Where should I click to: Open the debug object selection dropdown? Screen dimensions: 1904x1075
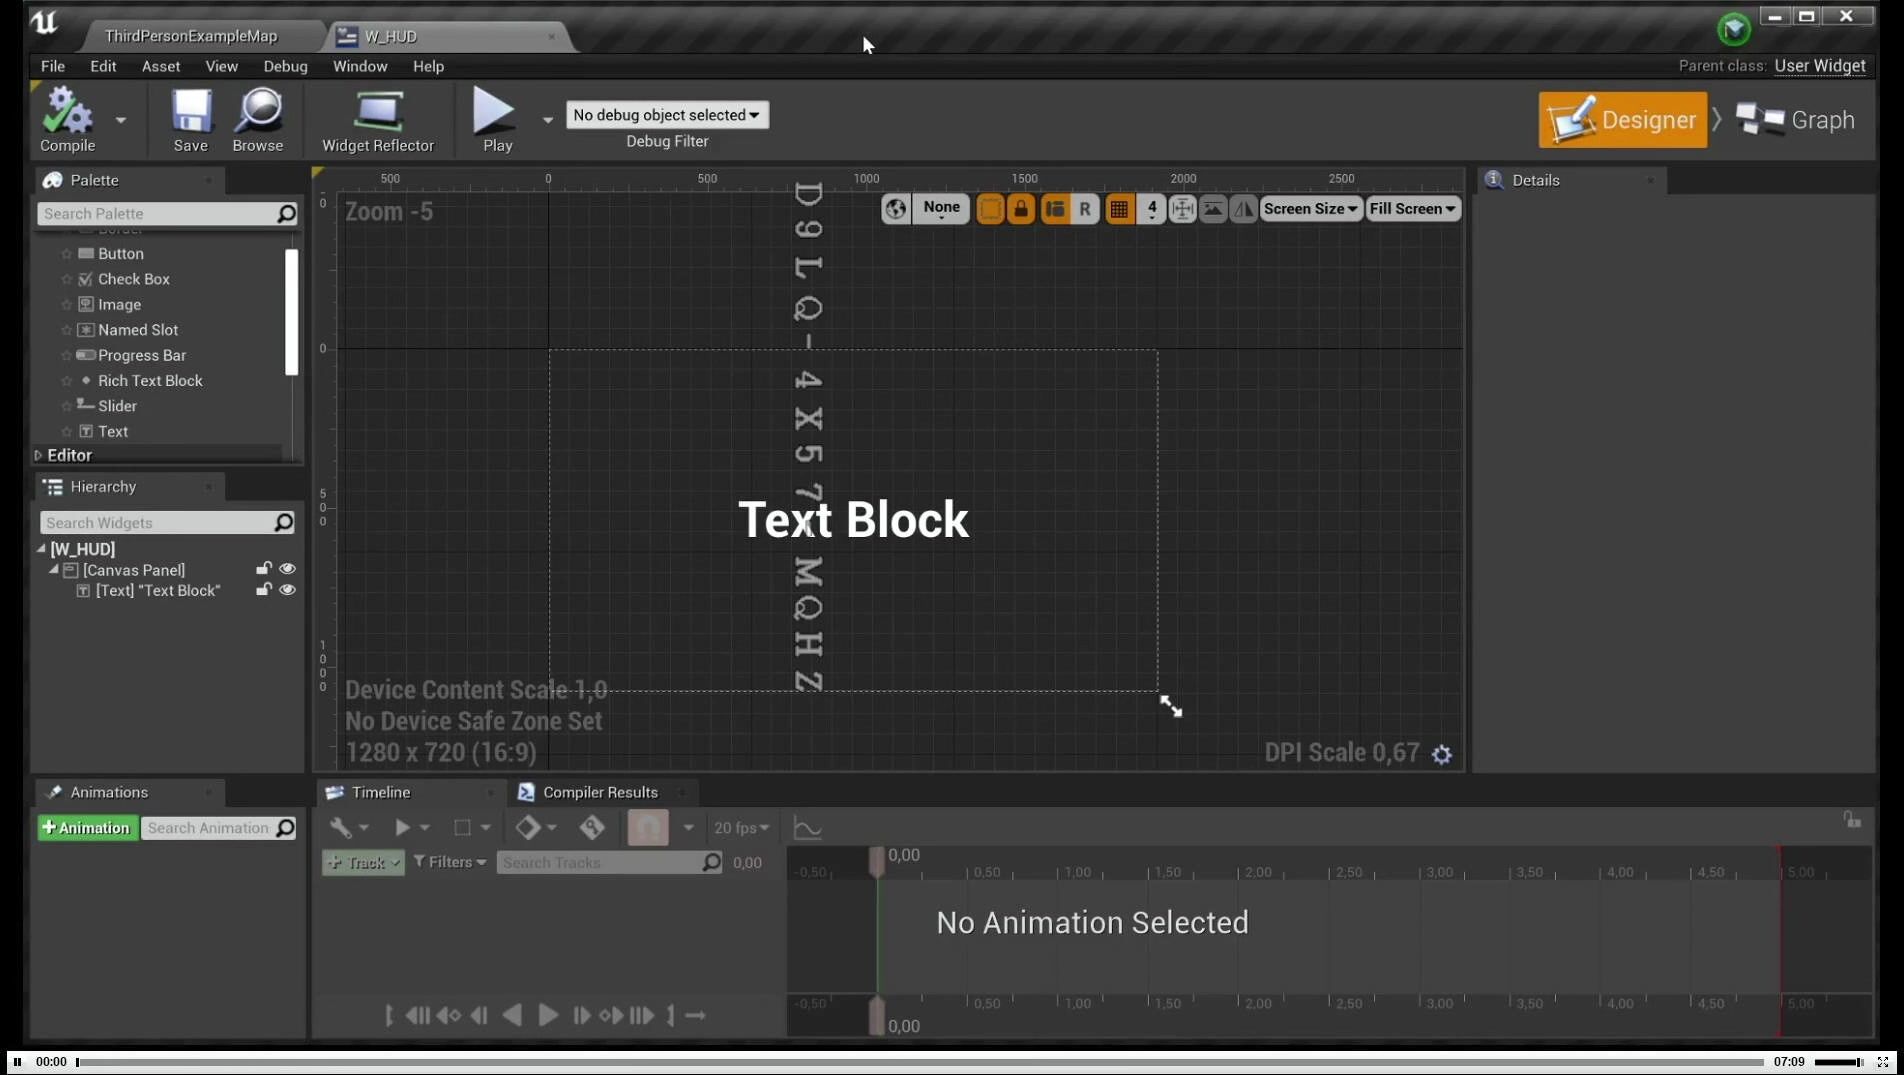667,115
